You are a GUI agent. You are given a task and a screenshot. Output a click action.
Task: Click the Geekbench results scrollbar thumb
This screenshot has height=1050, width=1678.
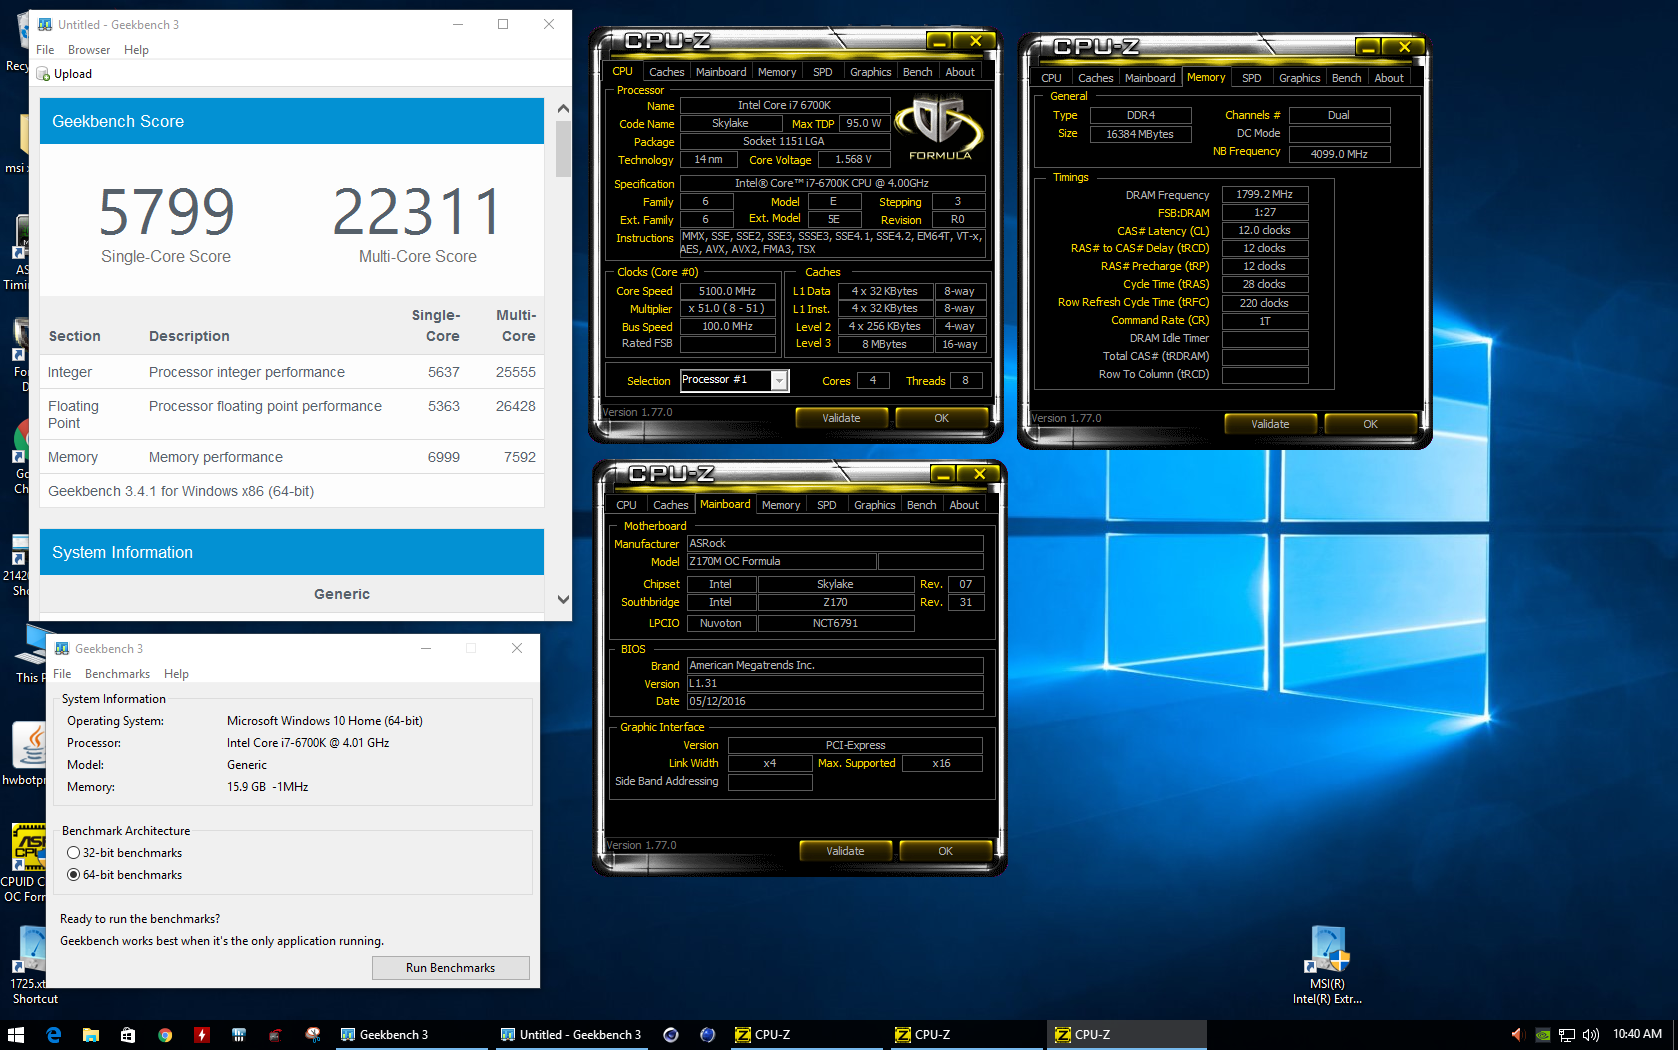563,148
